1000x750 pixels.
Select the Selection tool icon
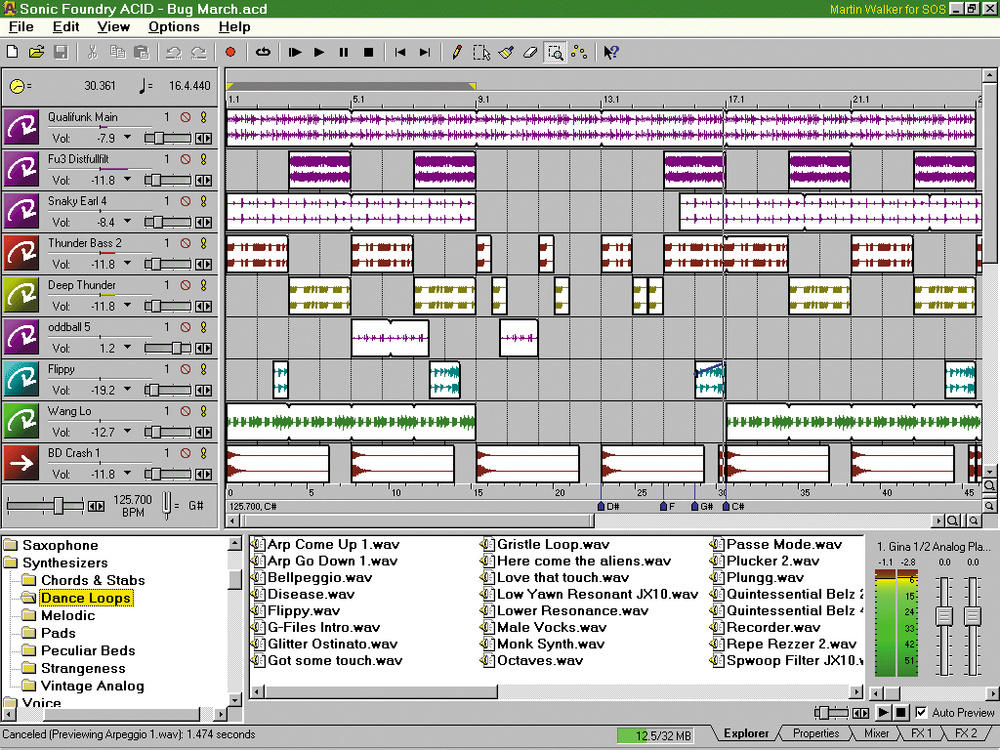click(x=482, y=52)
